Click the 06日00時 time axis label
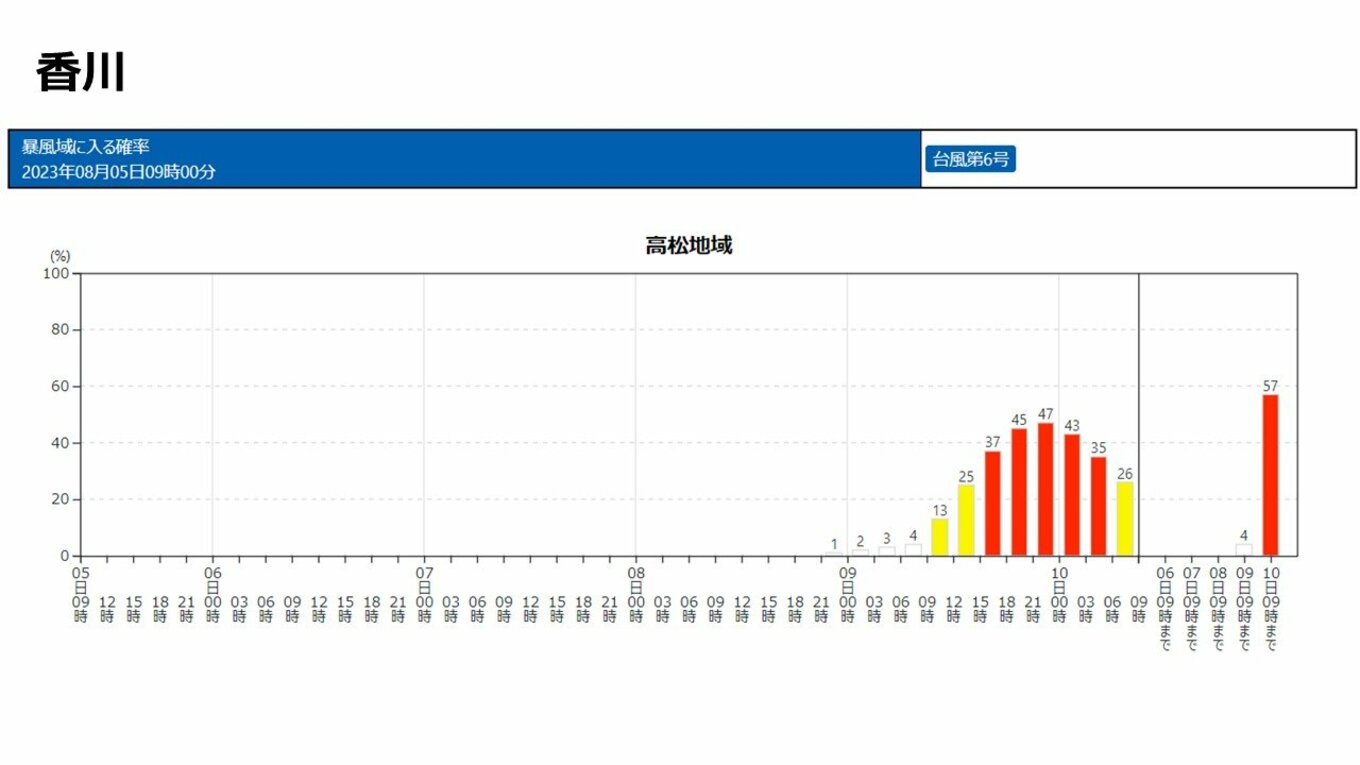Screen dimensions: 1360x765 click(213, 593)
